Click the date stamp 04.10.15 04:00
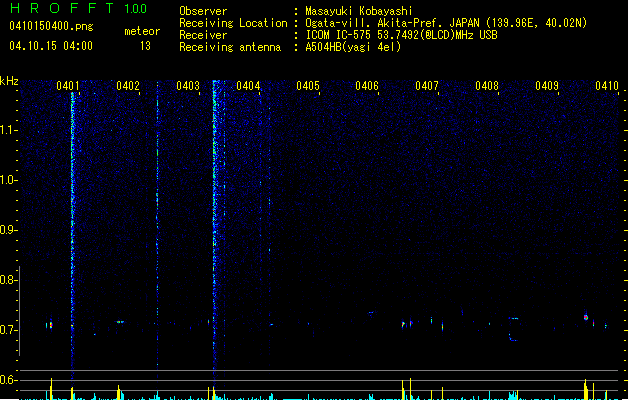 51,46
